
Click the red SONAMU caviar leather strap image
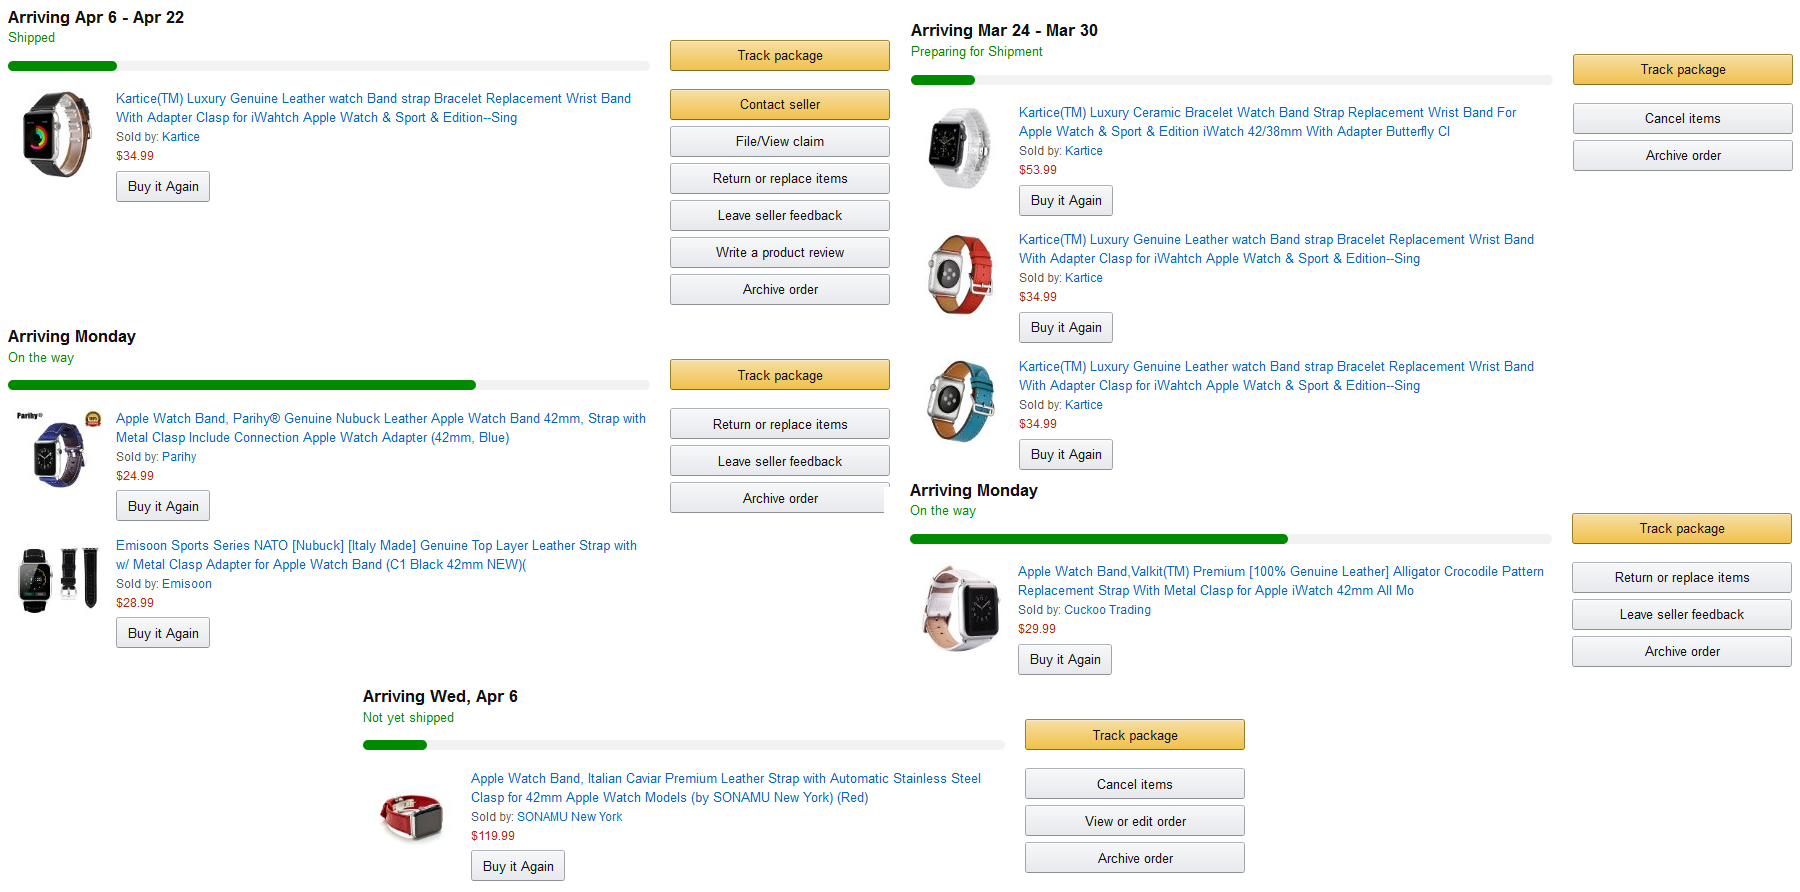pyautogui.click(x=412, y=815)
